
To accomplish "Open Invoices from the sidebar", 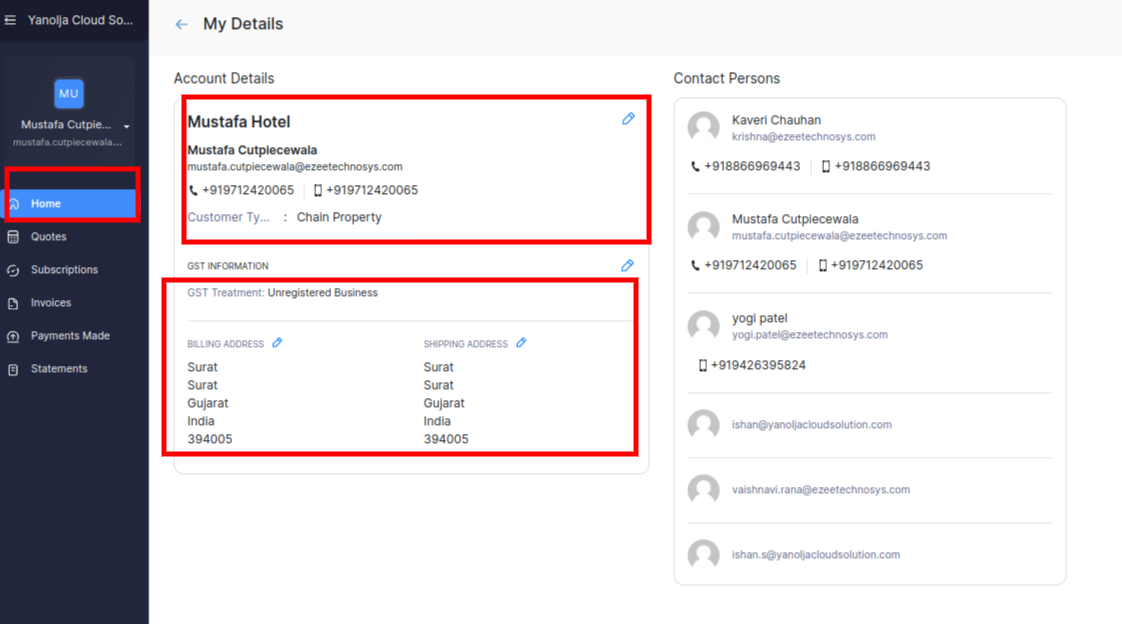I will pyautogui.click(x=51, y=303).
